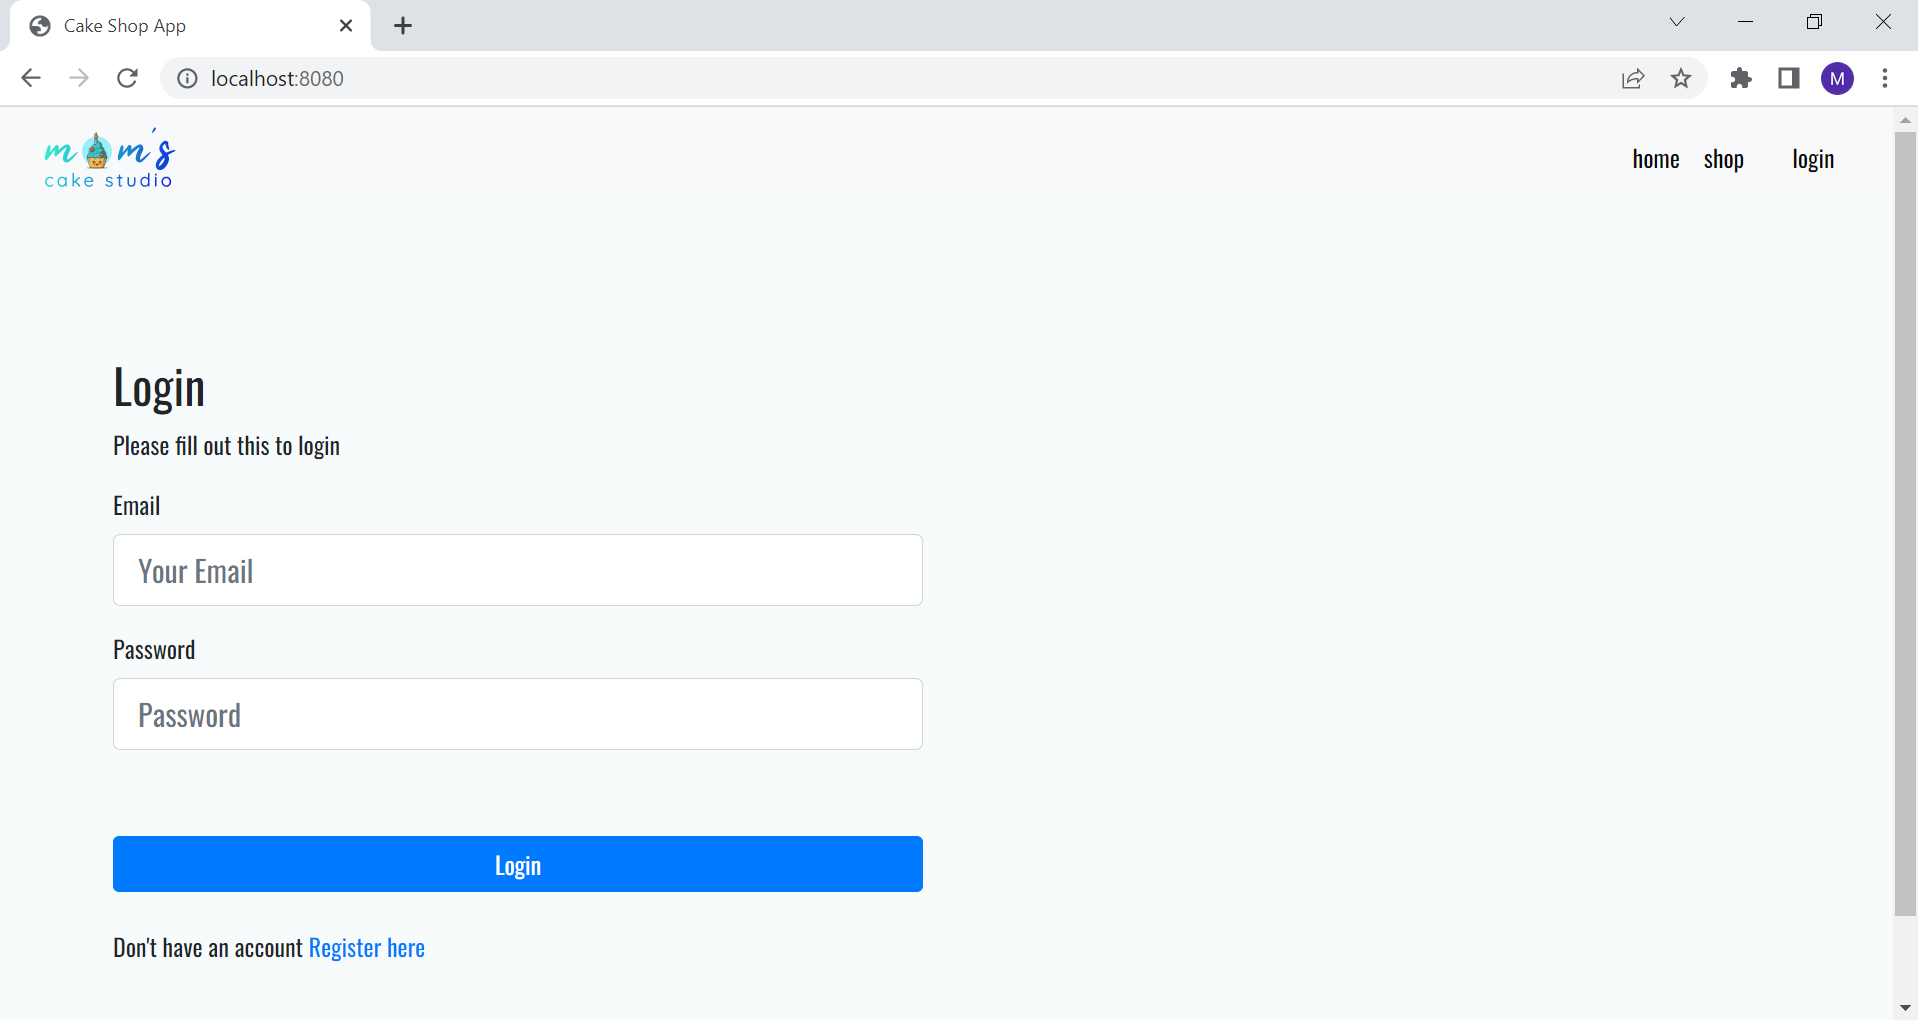
Task: Click inside the Your Email field
Action: (x=517, y=570)
